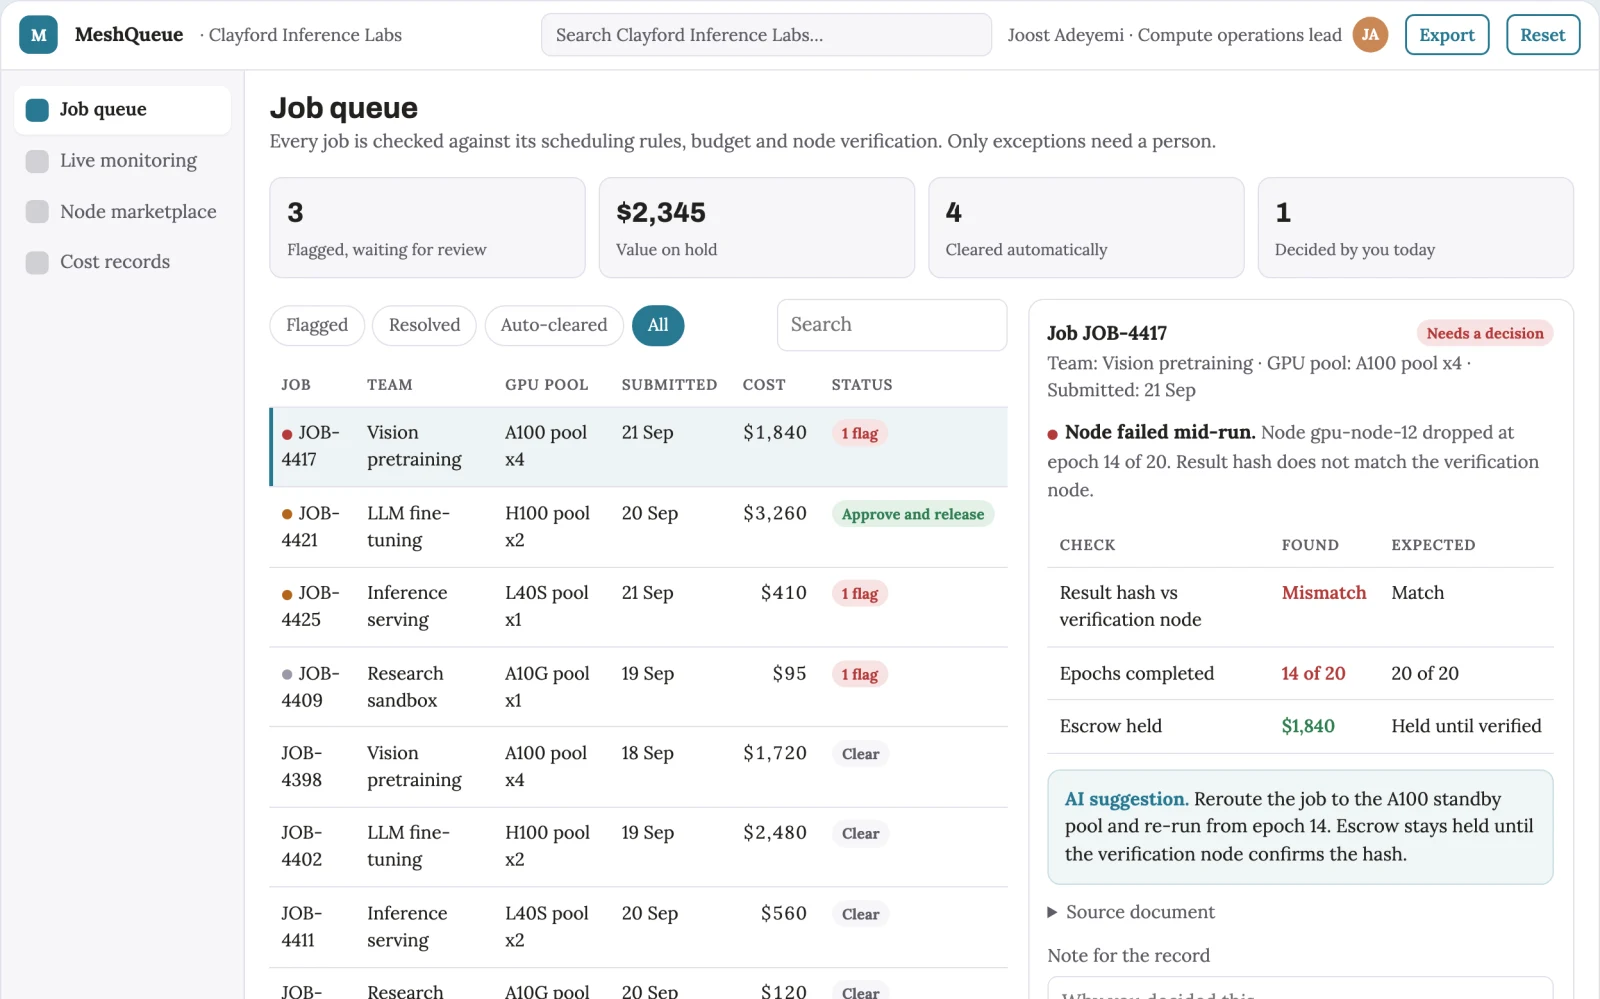Click the Job queue sidebar icon
Screen dimensions: 1600x999
[x=37, y=110]
